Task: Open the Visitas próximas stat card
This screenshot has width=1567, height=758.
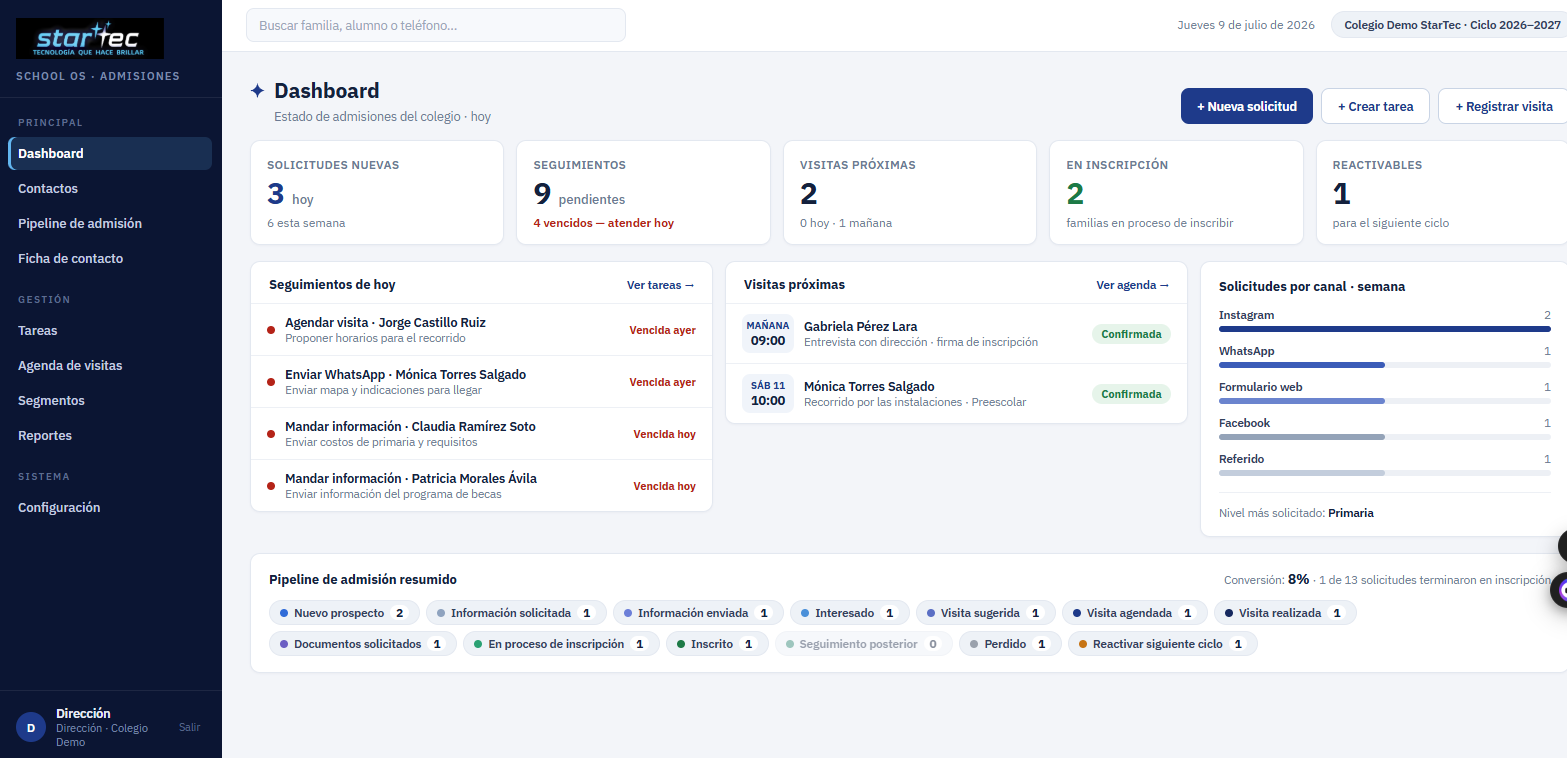Action: (909, 192)
